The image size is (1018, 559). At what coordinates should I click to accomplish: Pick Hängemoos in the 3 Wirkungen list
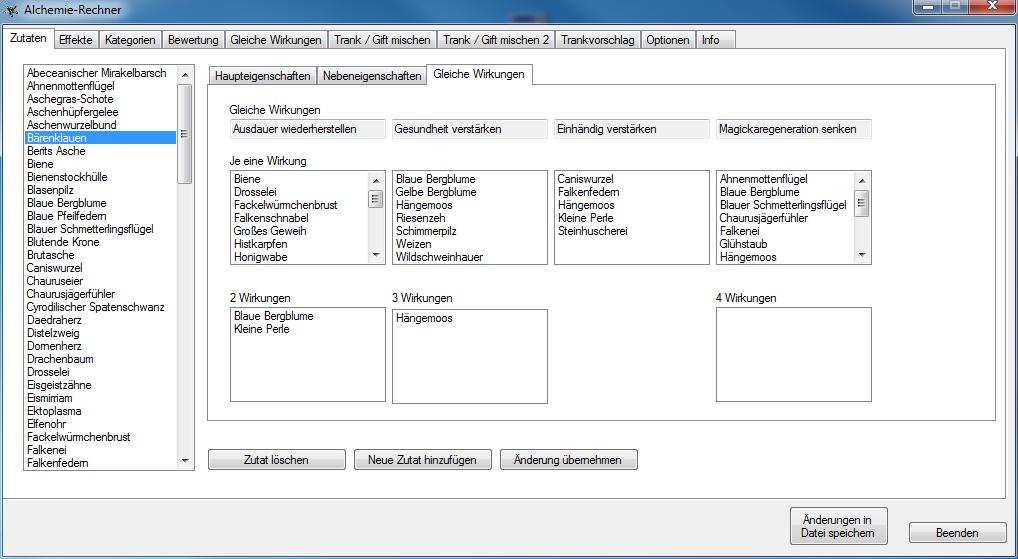(x=424, y=318)
